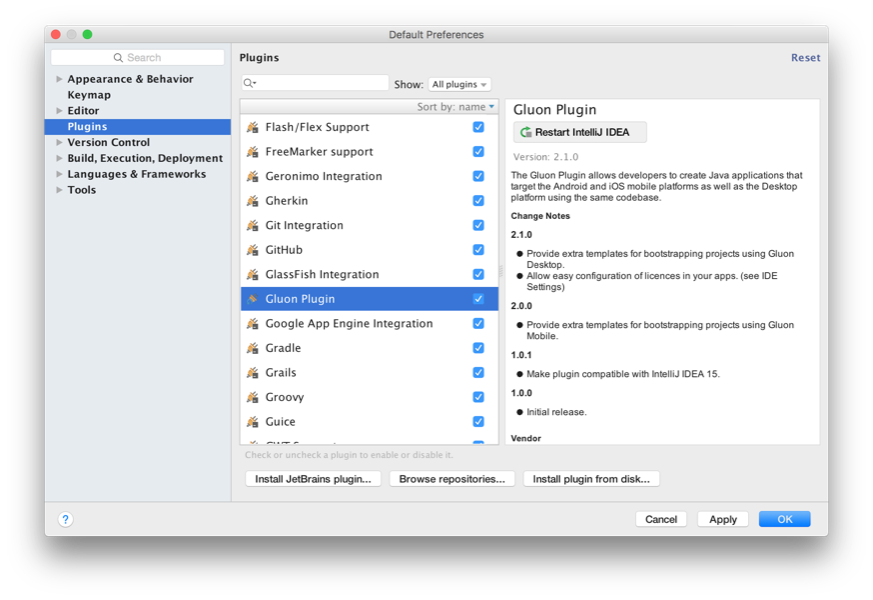The width and height of the screenshot is (873, 600).
Task: Click the Geronimo Integration plugin icon
Action: click(253, 176)
